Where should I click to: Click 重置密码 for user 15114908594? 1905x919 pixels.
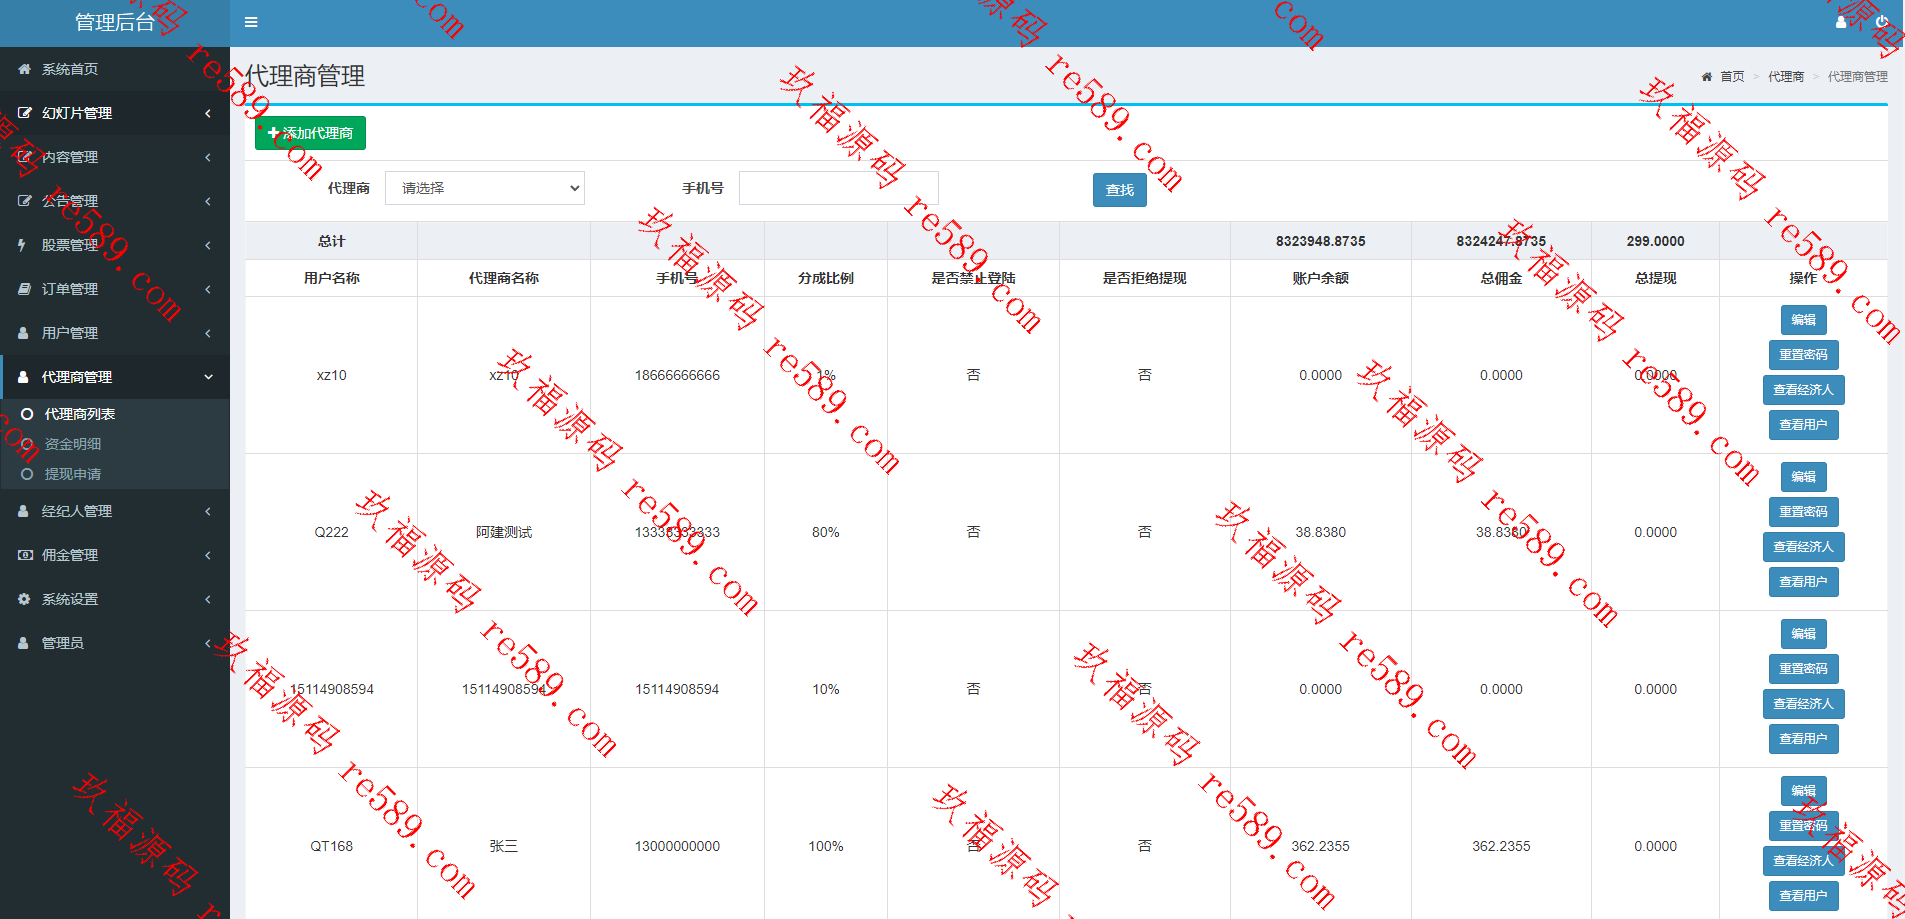(1803, 669)
